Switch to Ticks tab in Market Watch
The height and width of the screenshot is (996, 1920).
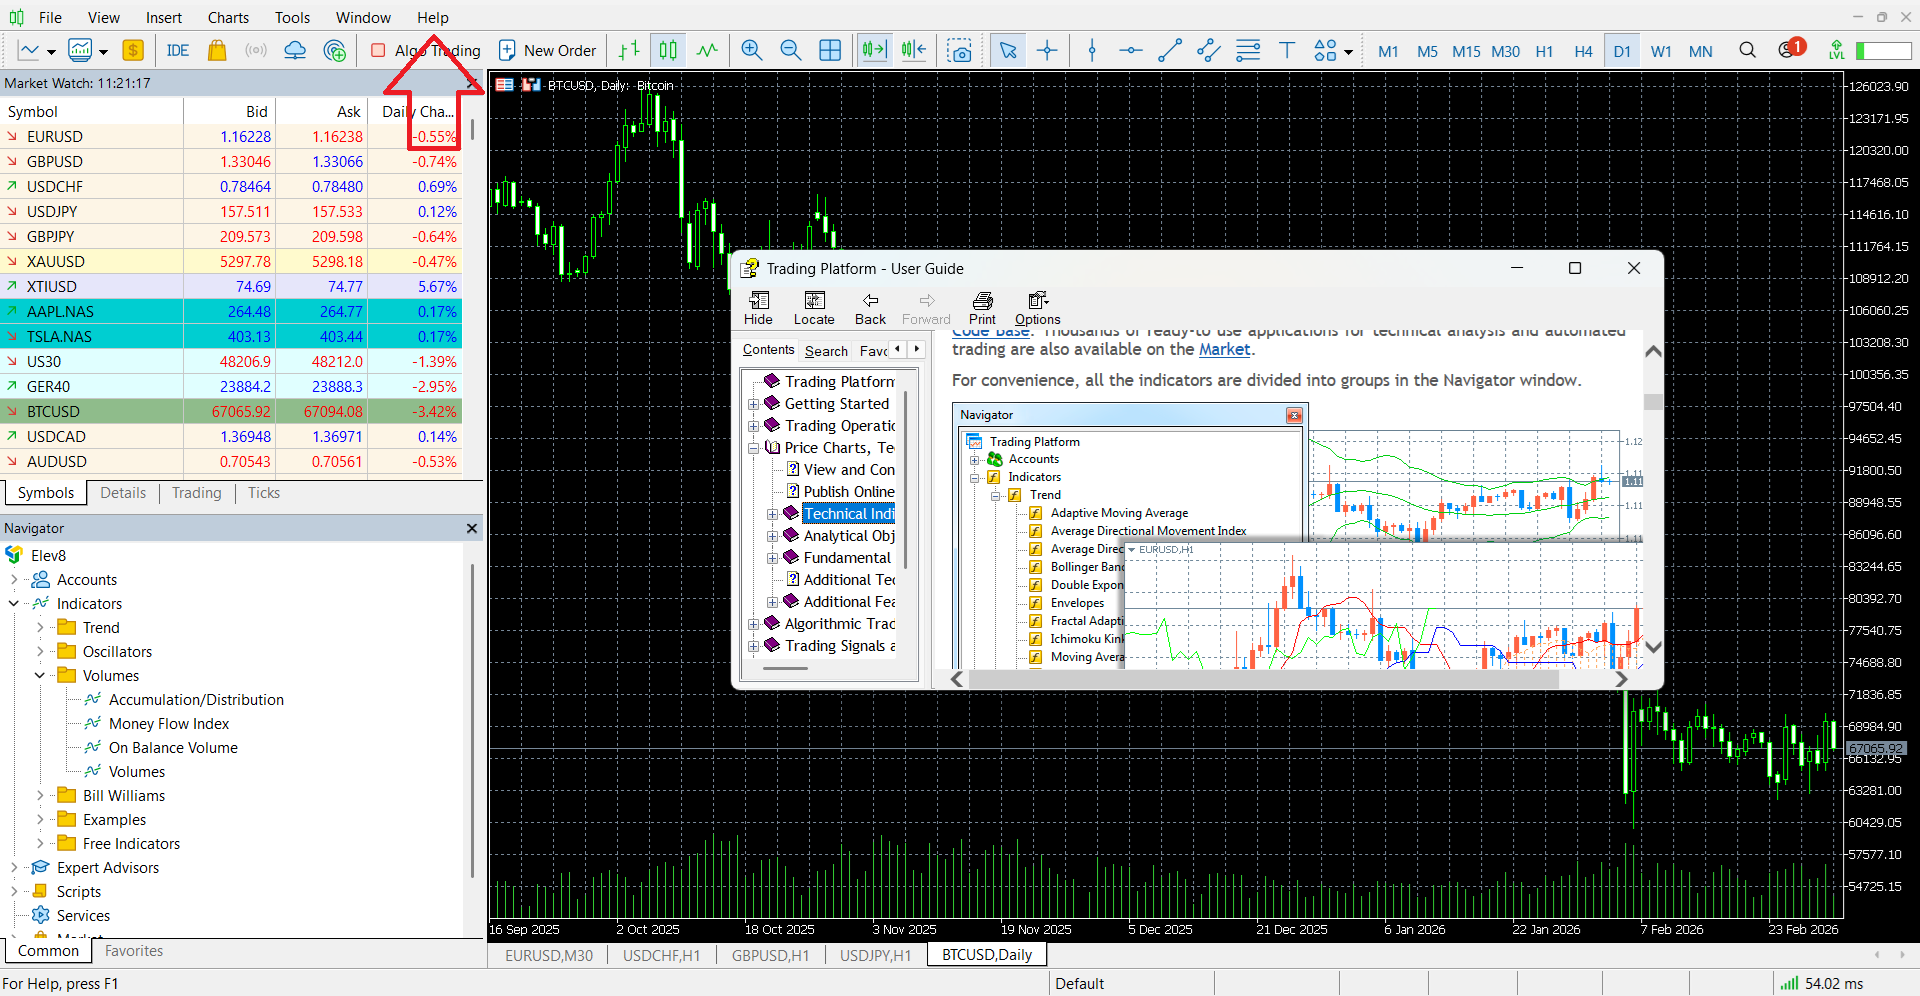click(x=264, y=493)
